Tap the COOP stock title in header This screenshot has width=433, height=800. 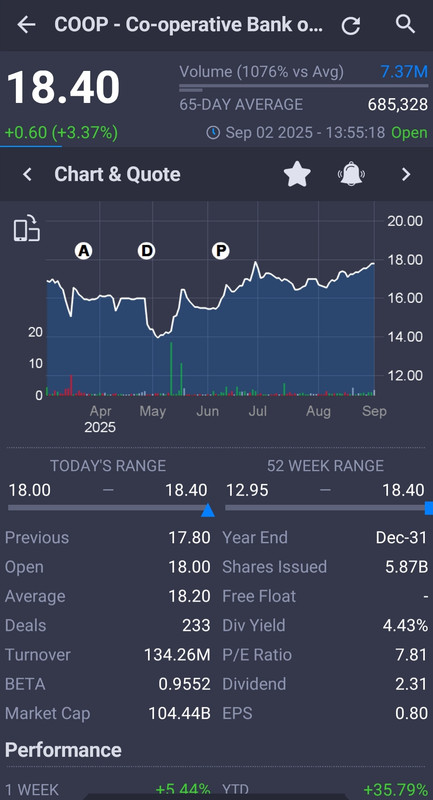[x=189, y=24]
